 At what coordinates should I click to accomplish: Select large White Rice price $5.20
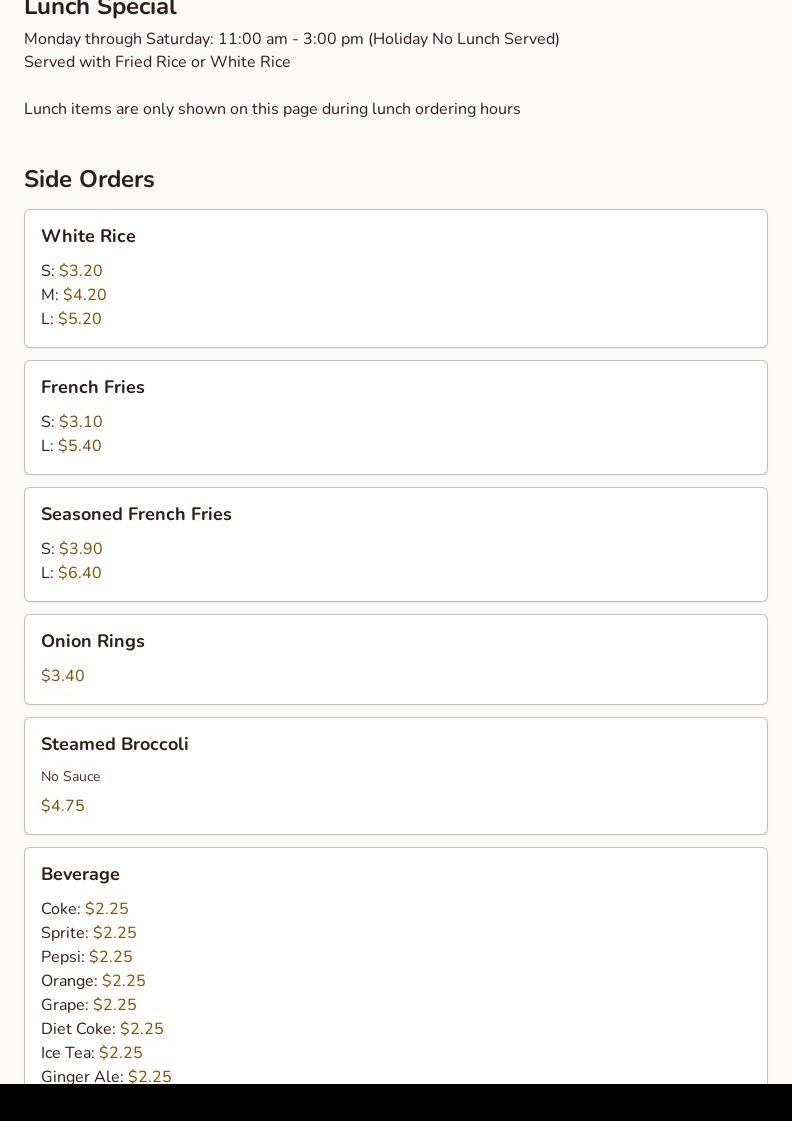(79, 319)
